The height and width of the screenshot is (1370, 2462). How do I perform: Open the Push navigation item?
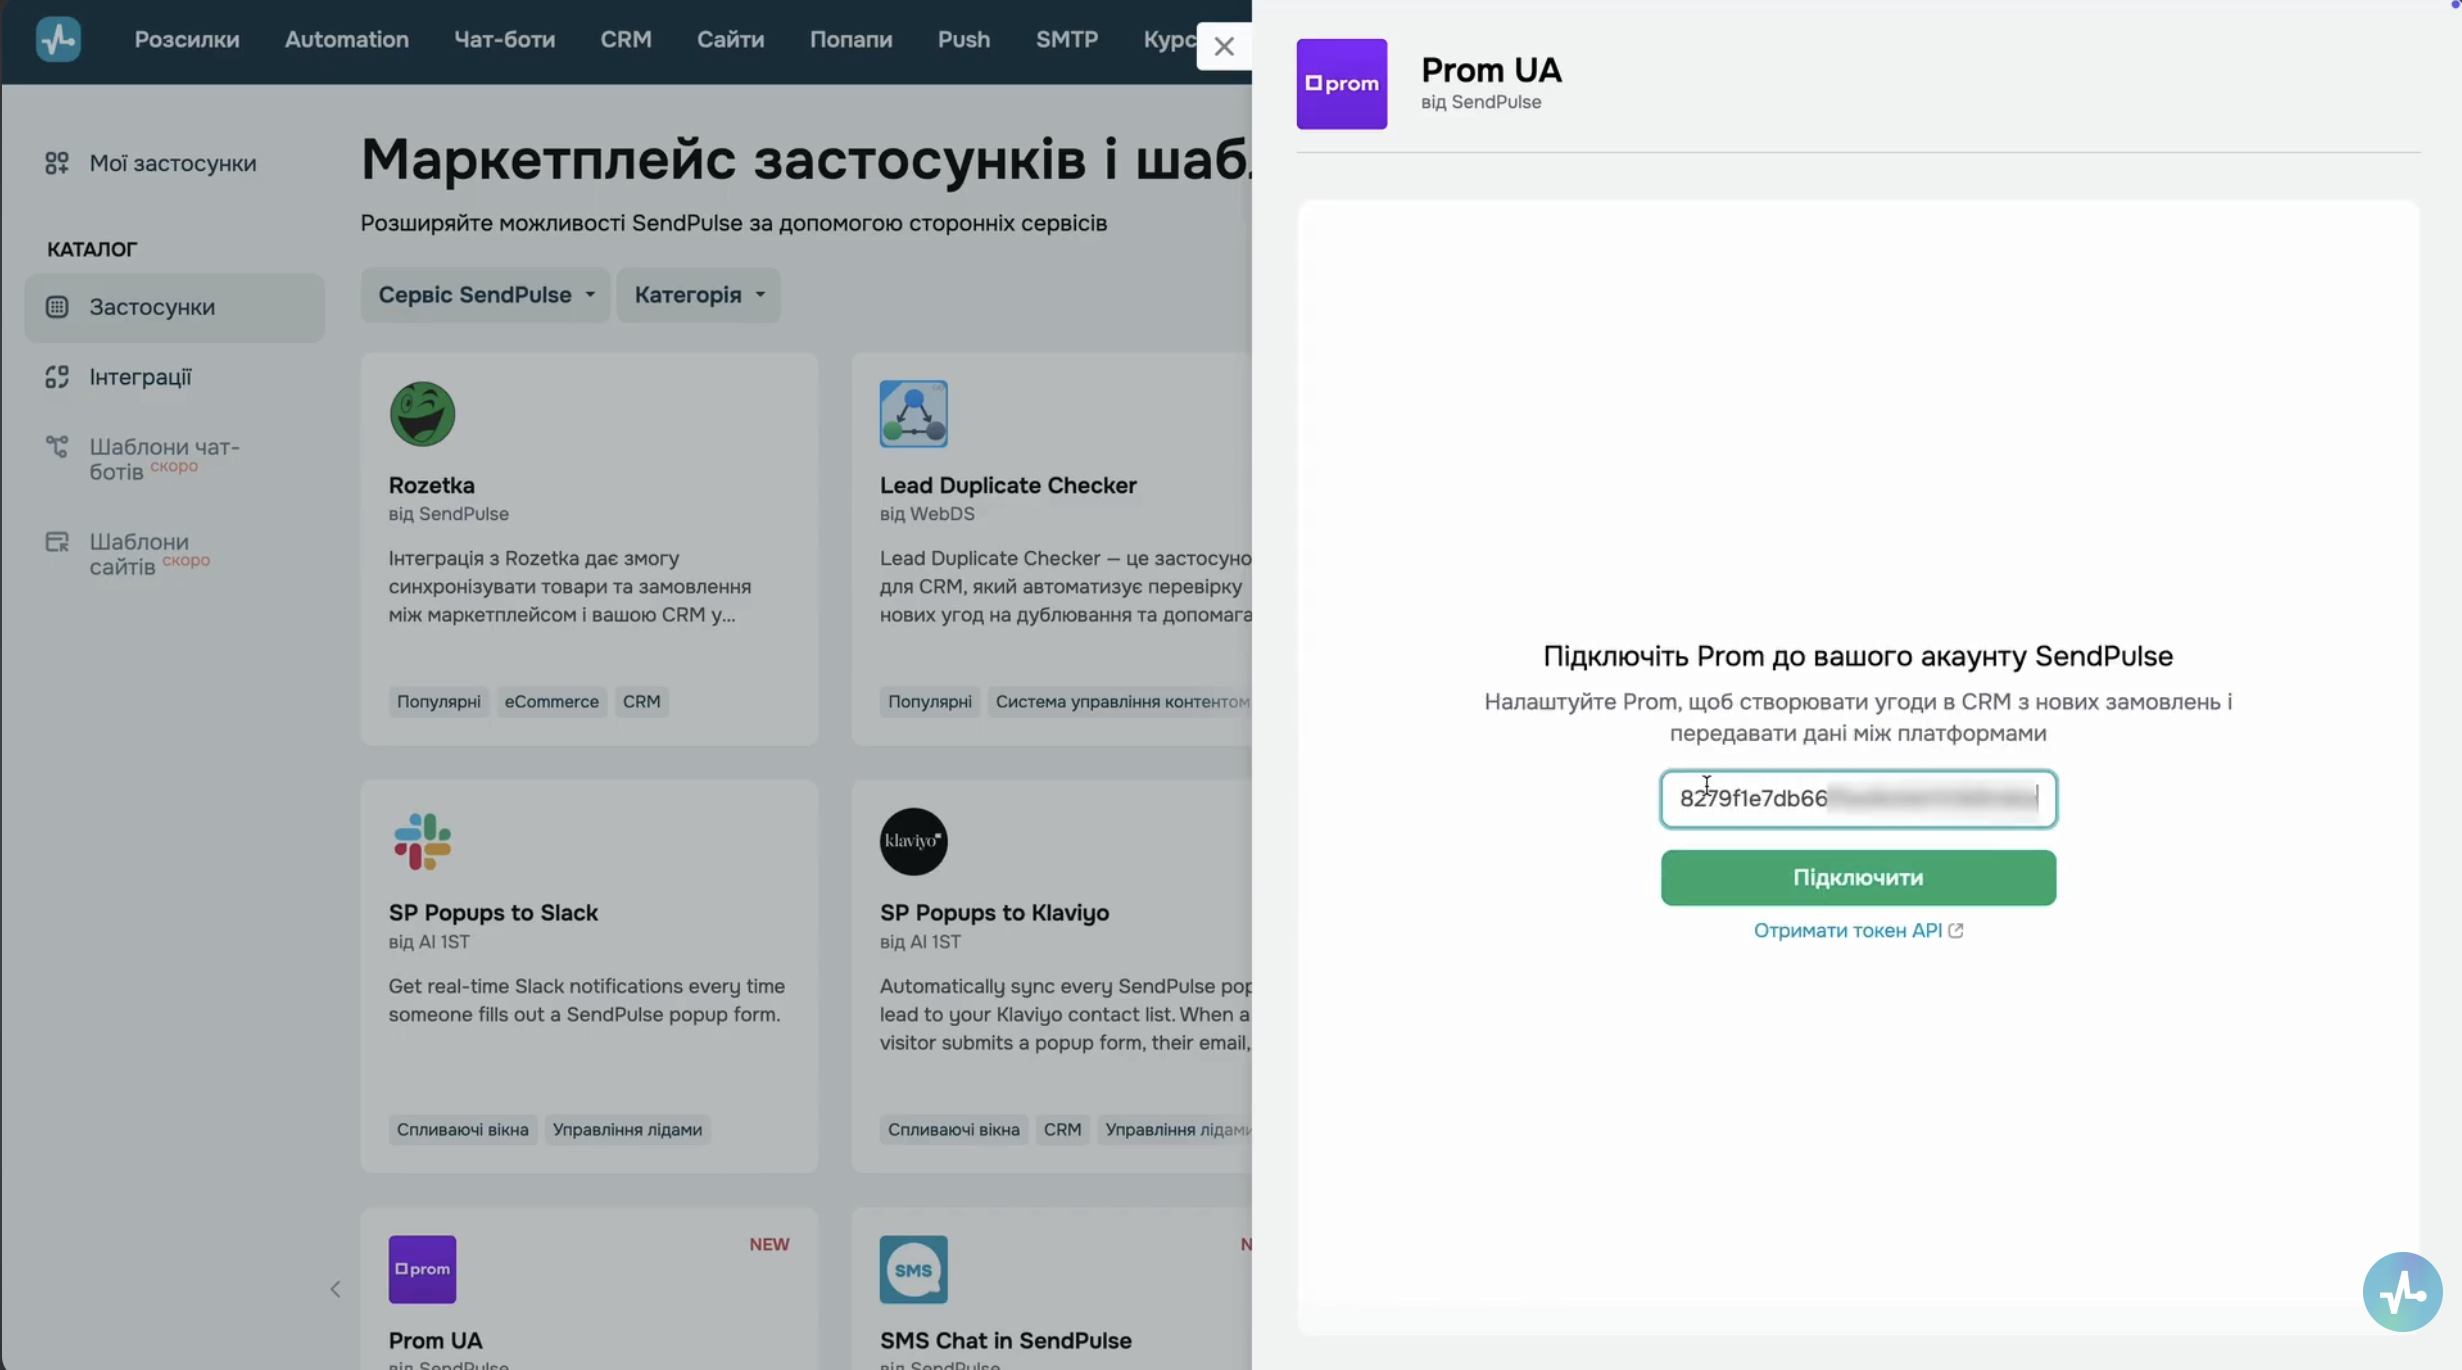[x=963, y=39]
